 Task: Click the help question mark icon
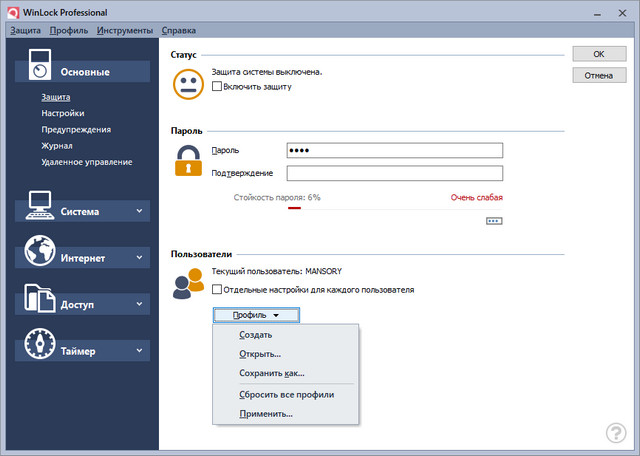[616, 433]
